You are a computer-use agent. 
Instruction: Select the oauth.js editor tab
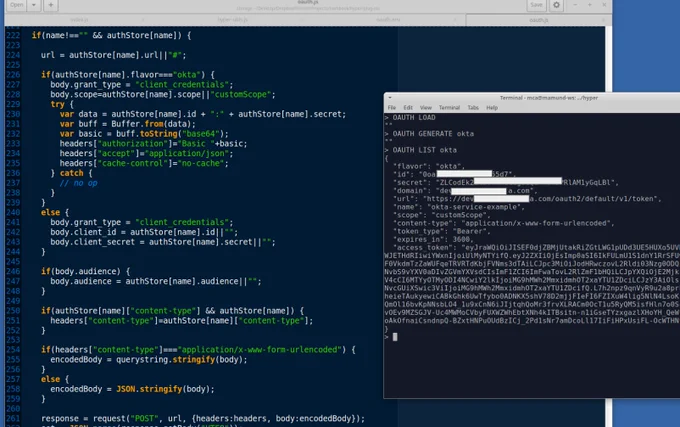pos(539,20)
